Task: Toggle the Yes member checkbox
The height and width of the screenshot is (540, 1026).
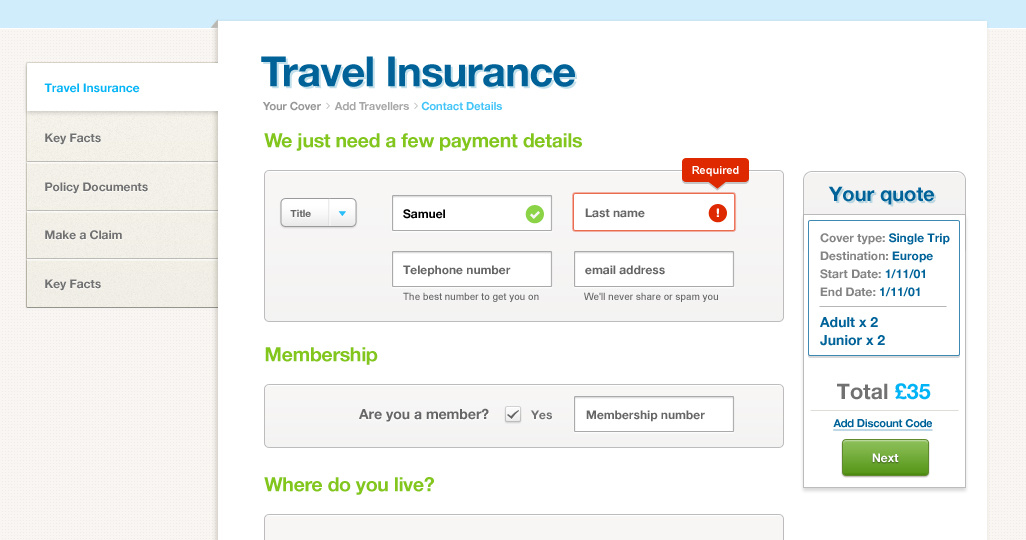Action: click(x=513, y=414)
